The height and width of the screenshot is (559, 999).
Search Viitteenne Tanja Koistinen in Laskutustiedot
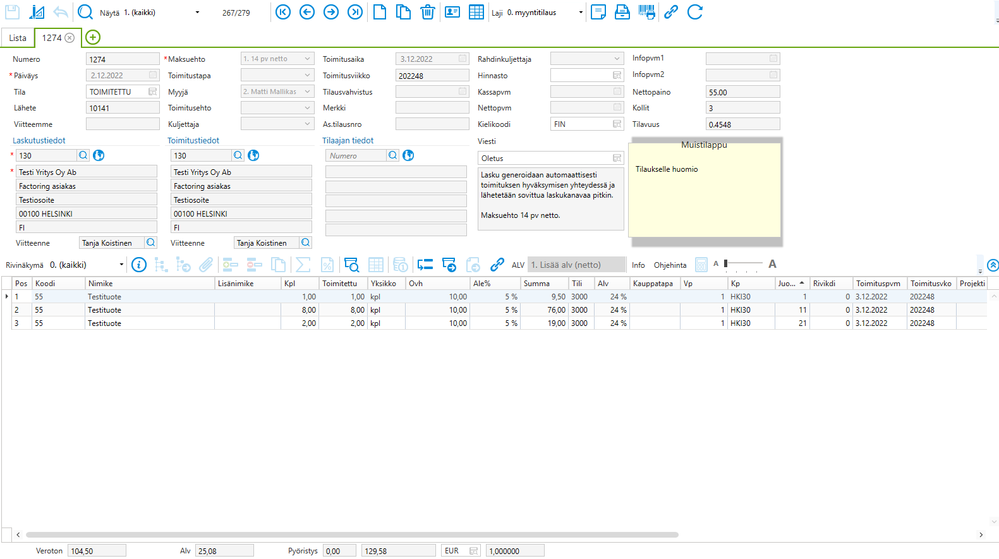pyautogui.click(x=151, y=243)
